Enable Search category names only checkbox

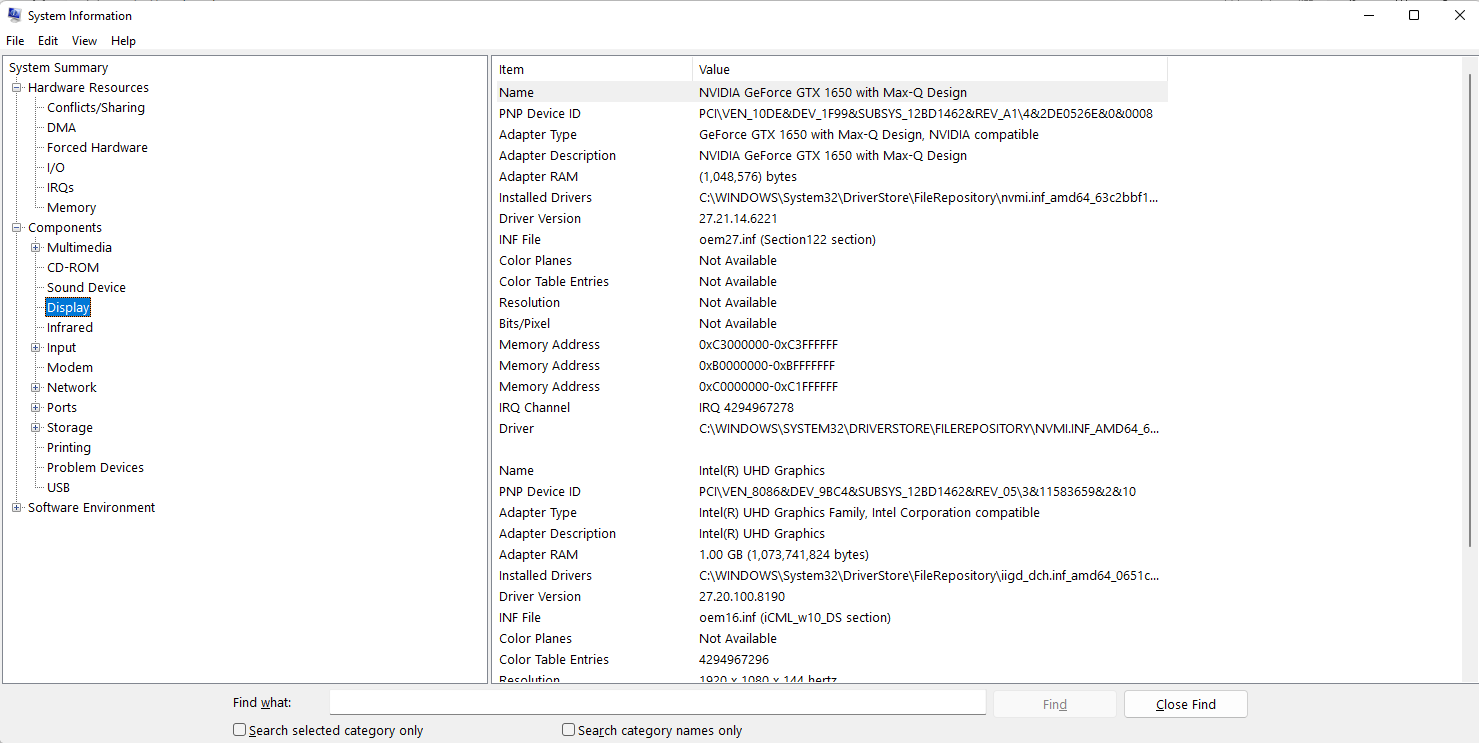pos(569,730)
